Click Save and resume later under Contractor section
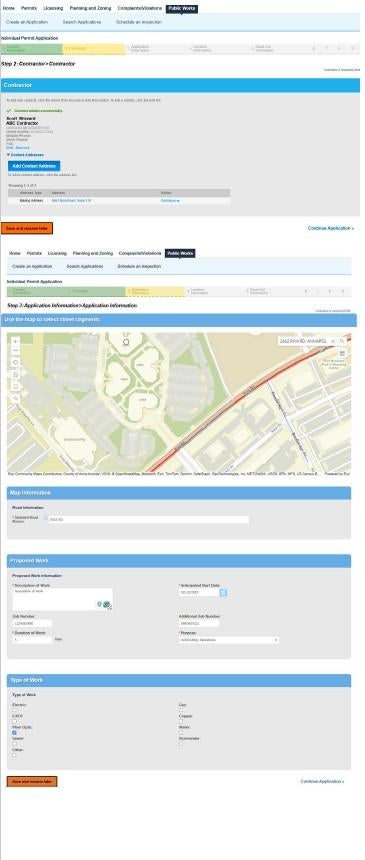Screen dimensions: 365x860 pos(27,228)
